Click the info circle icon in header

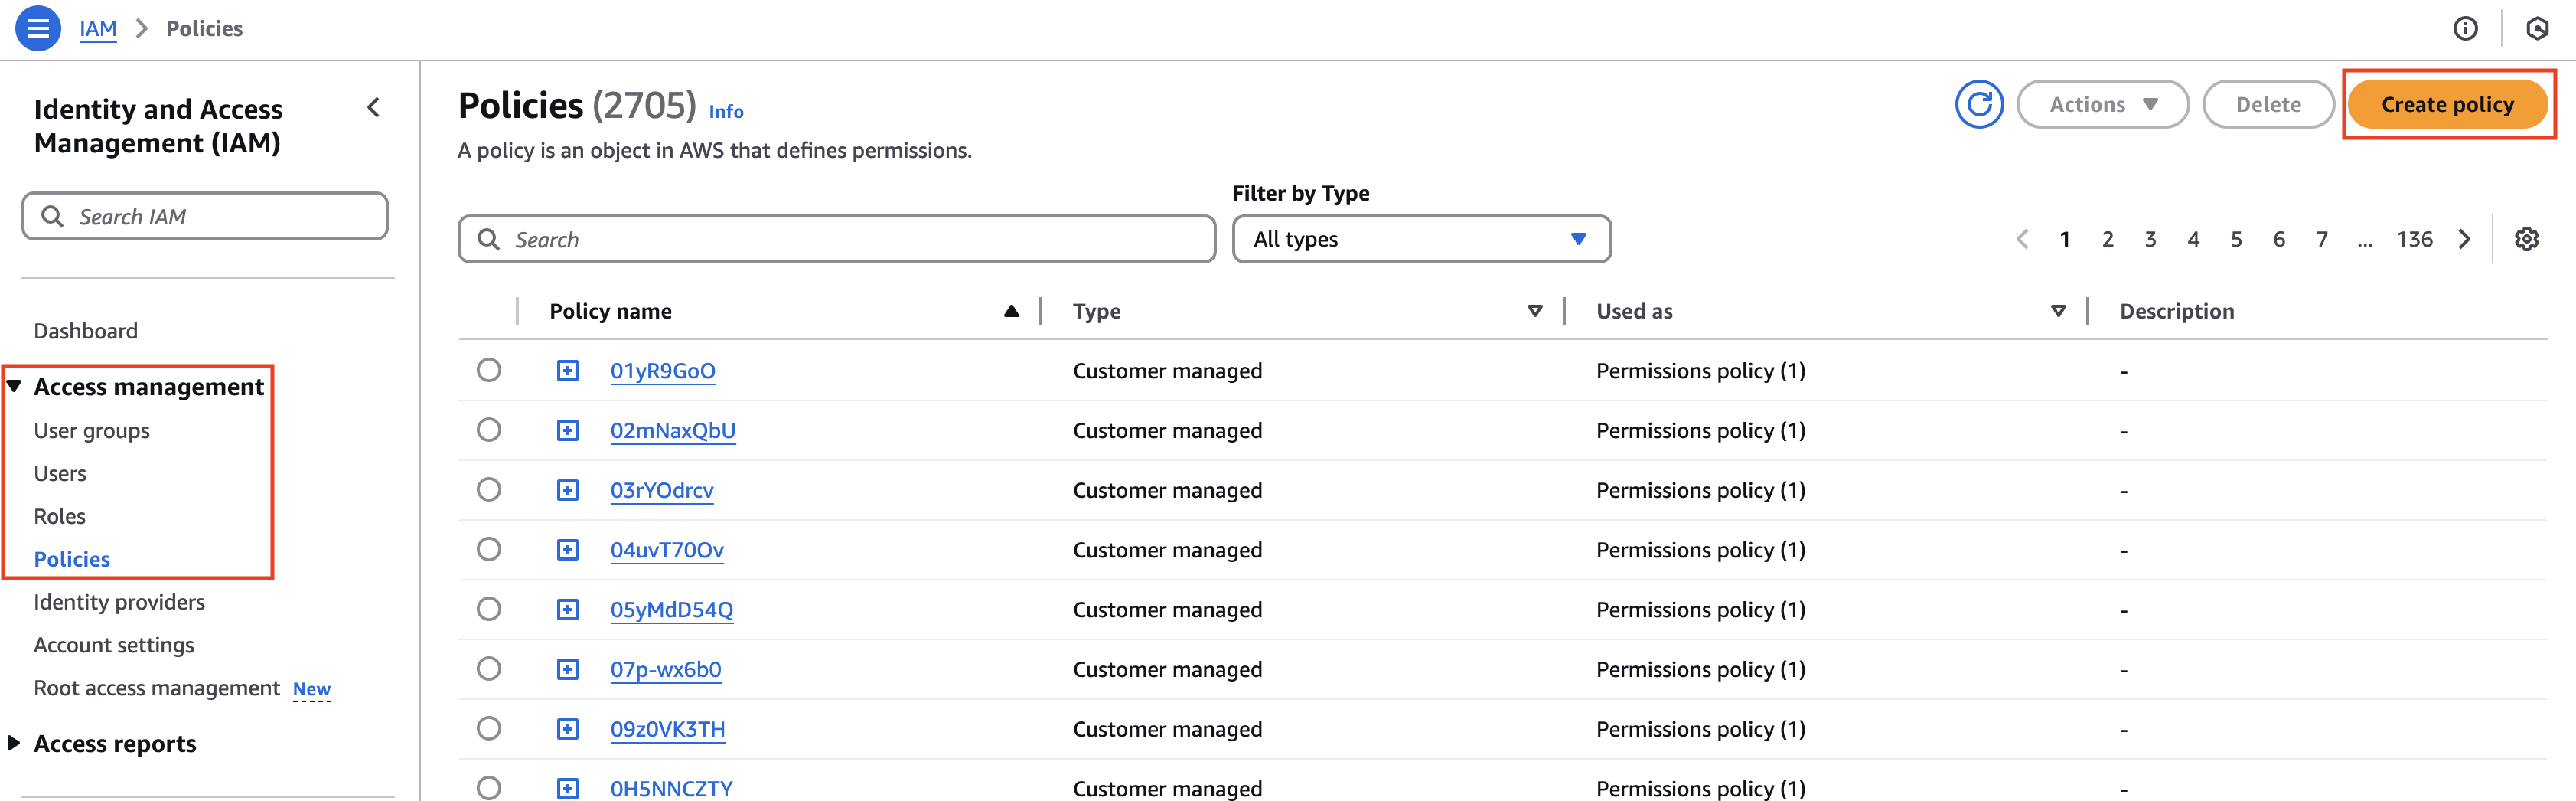pyautogui.click(x=2465, y=28)
